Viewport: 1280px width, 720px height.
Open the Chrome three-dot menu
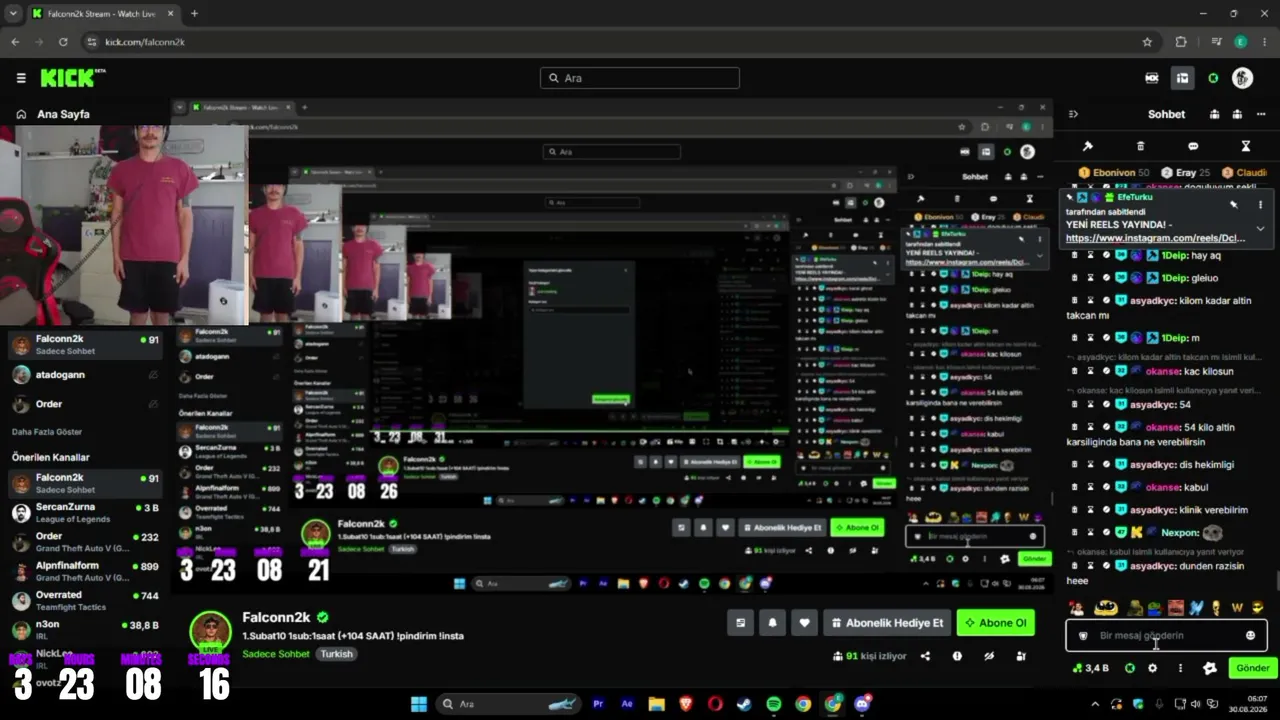pos(1265,42)
